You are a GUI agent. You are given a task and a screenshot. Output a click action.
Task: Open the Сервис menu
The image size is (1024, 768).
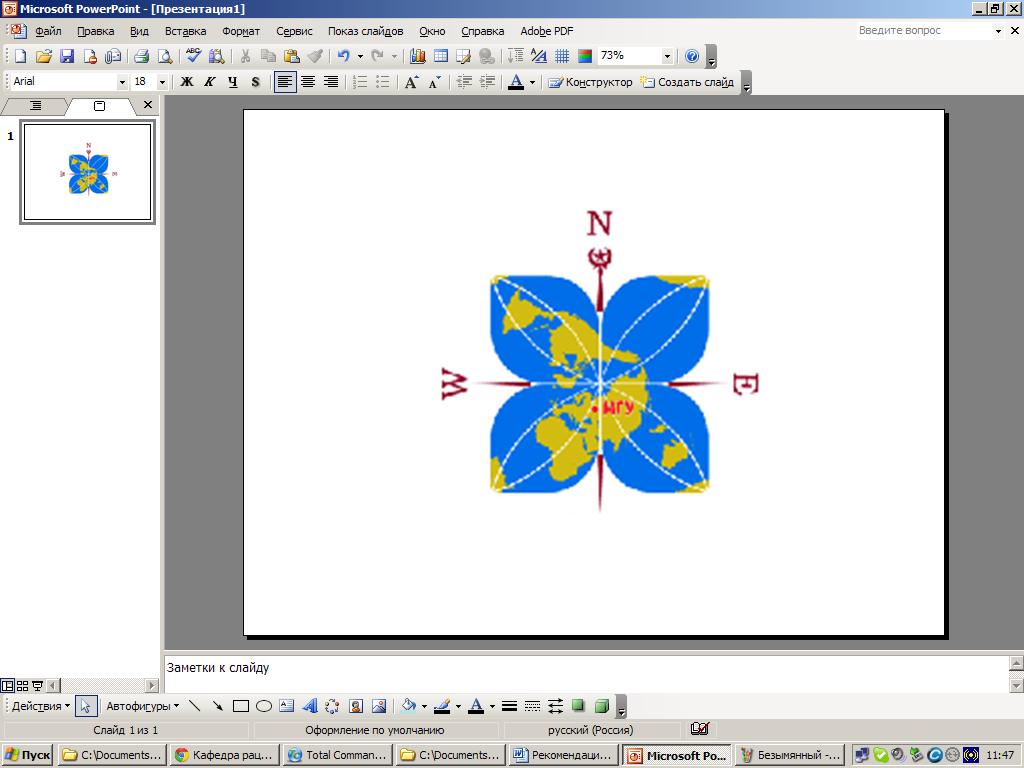[x=295, y=31]
